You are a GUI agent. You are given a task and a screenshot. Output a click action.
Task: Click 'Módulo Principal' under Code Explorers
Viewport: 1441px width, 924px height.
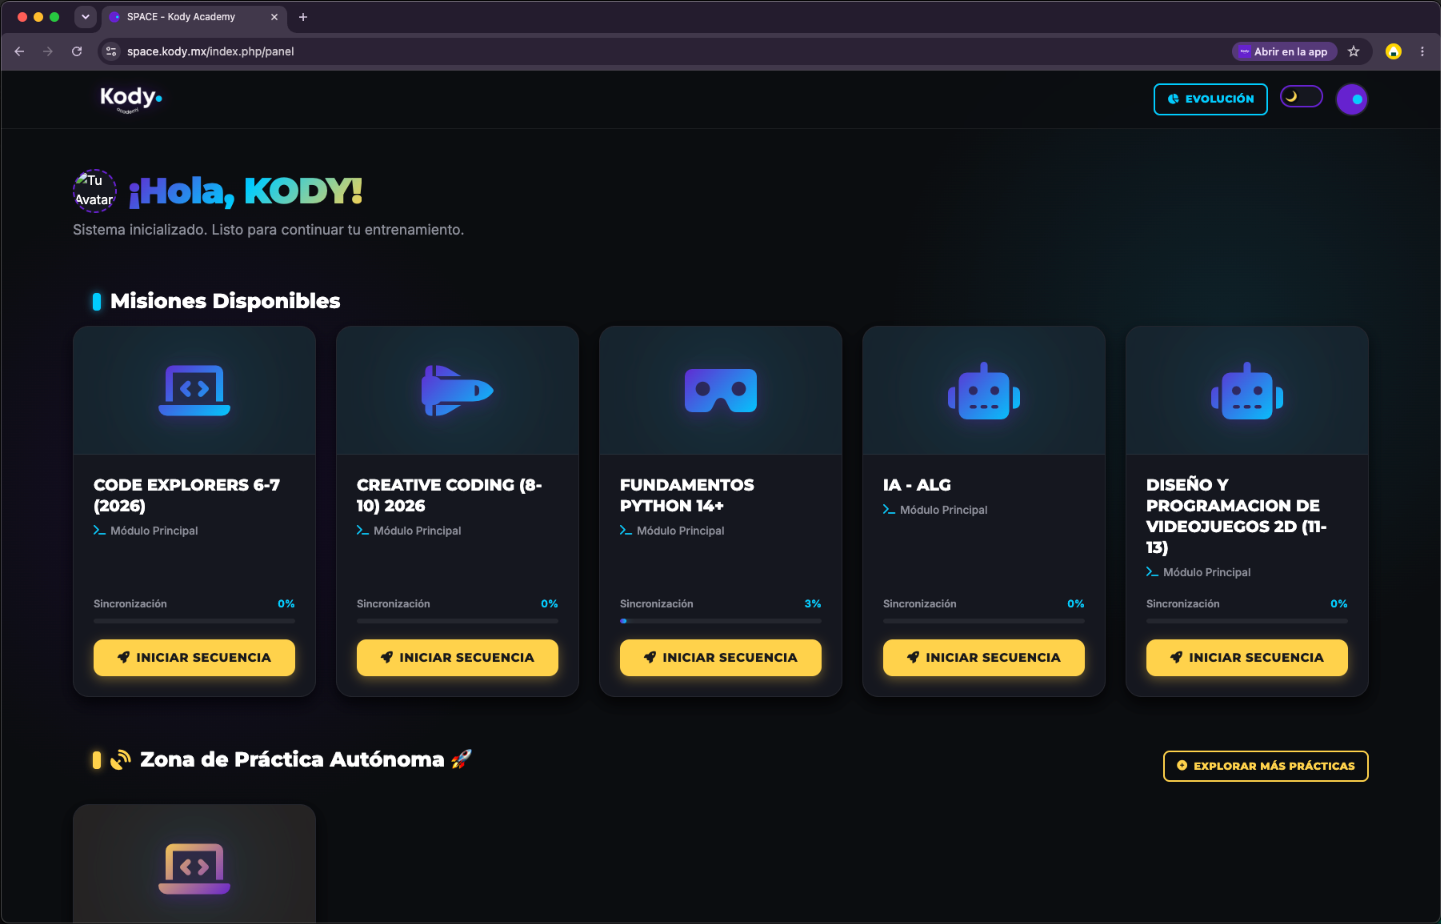point(154,531)
